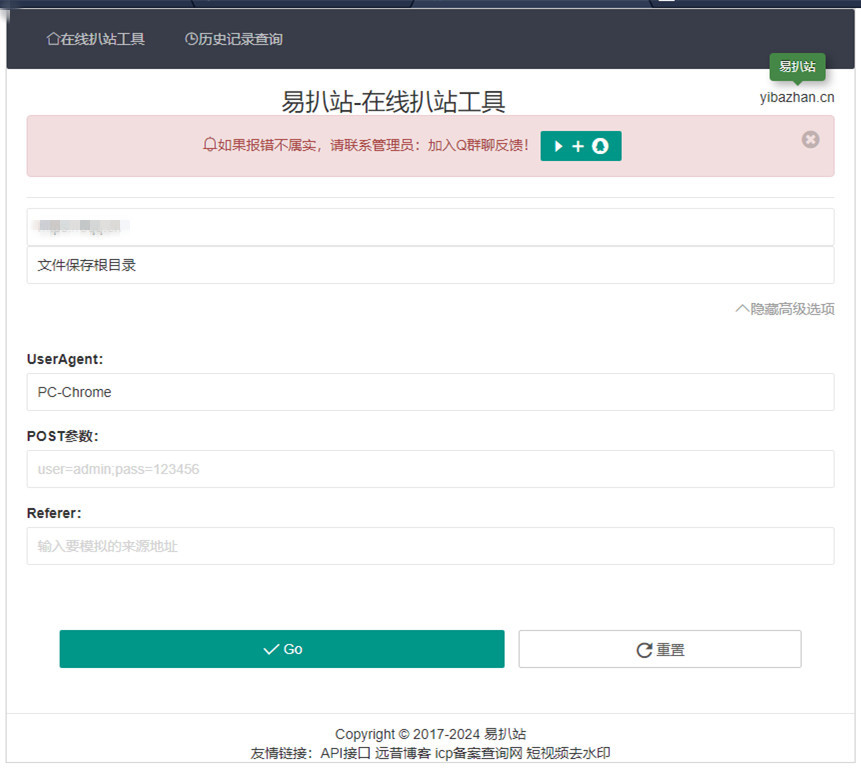
Task: Click the yibazhan.cn site text
Action: [x=797, y=97]
